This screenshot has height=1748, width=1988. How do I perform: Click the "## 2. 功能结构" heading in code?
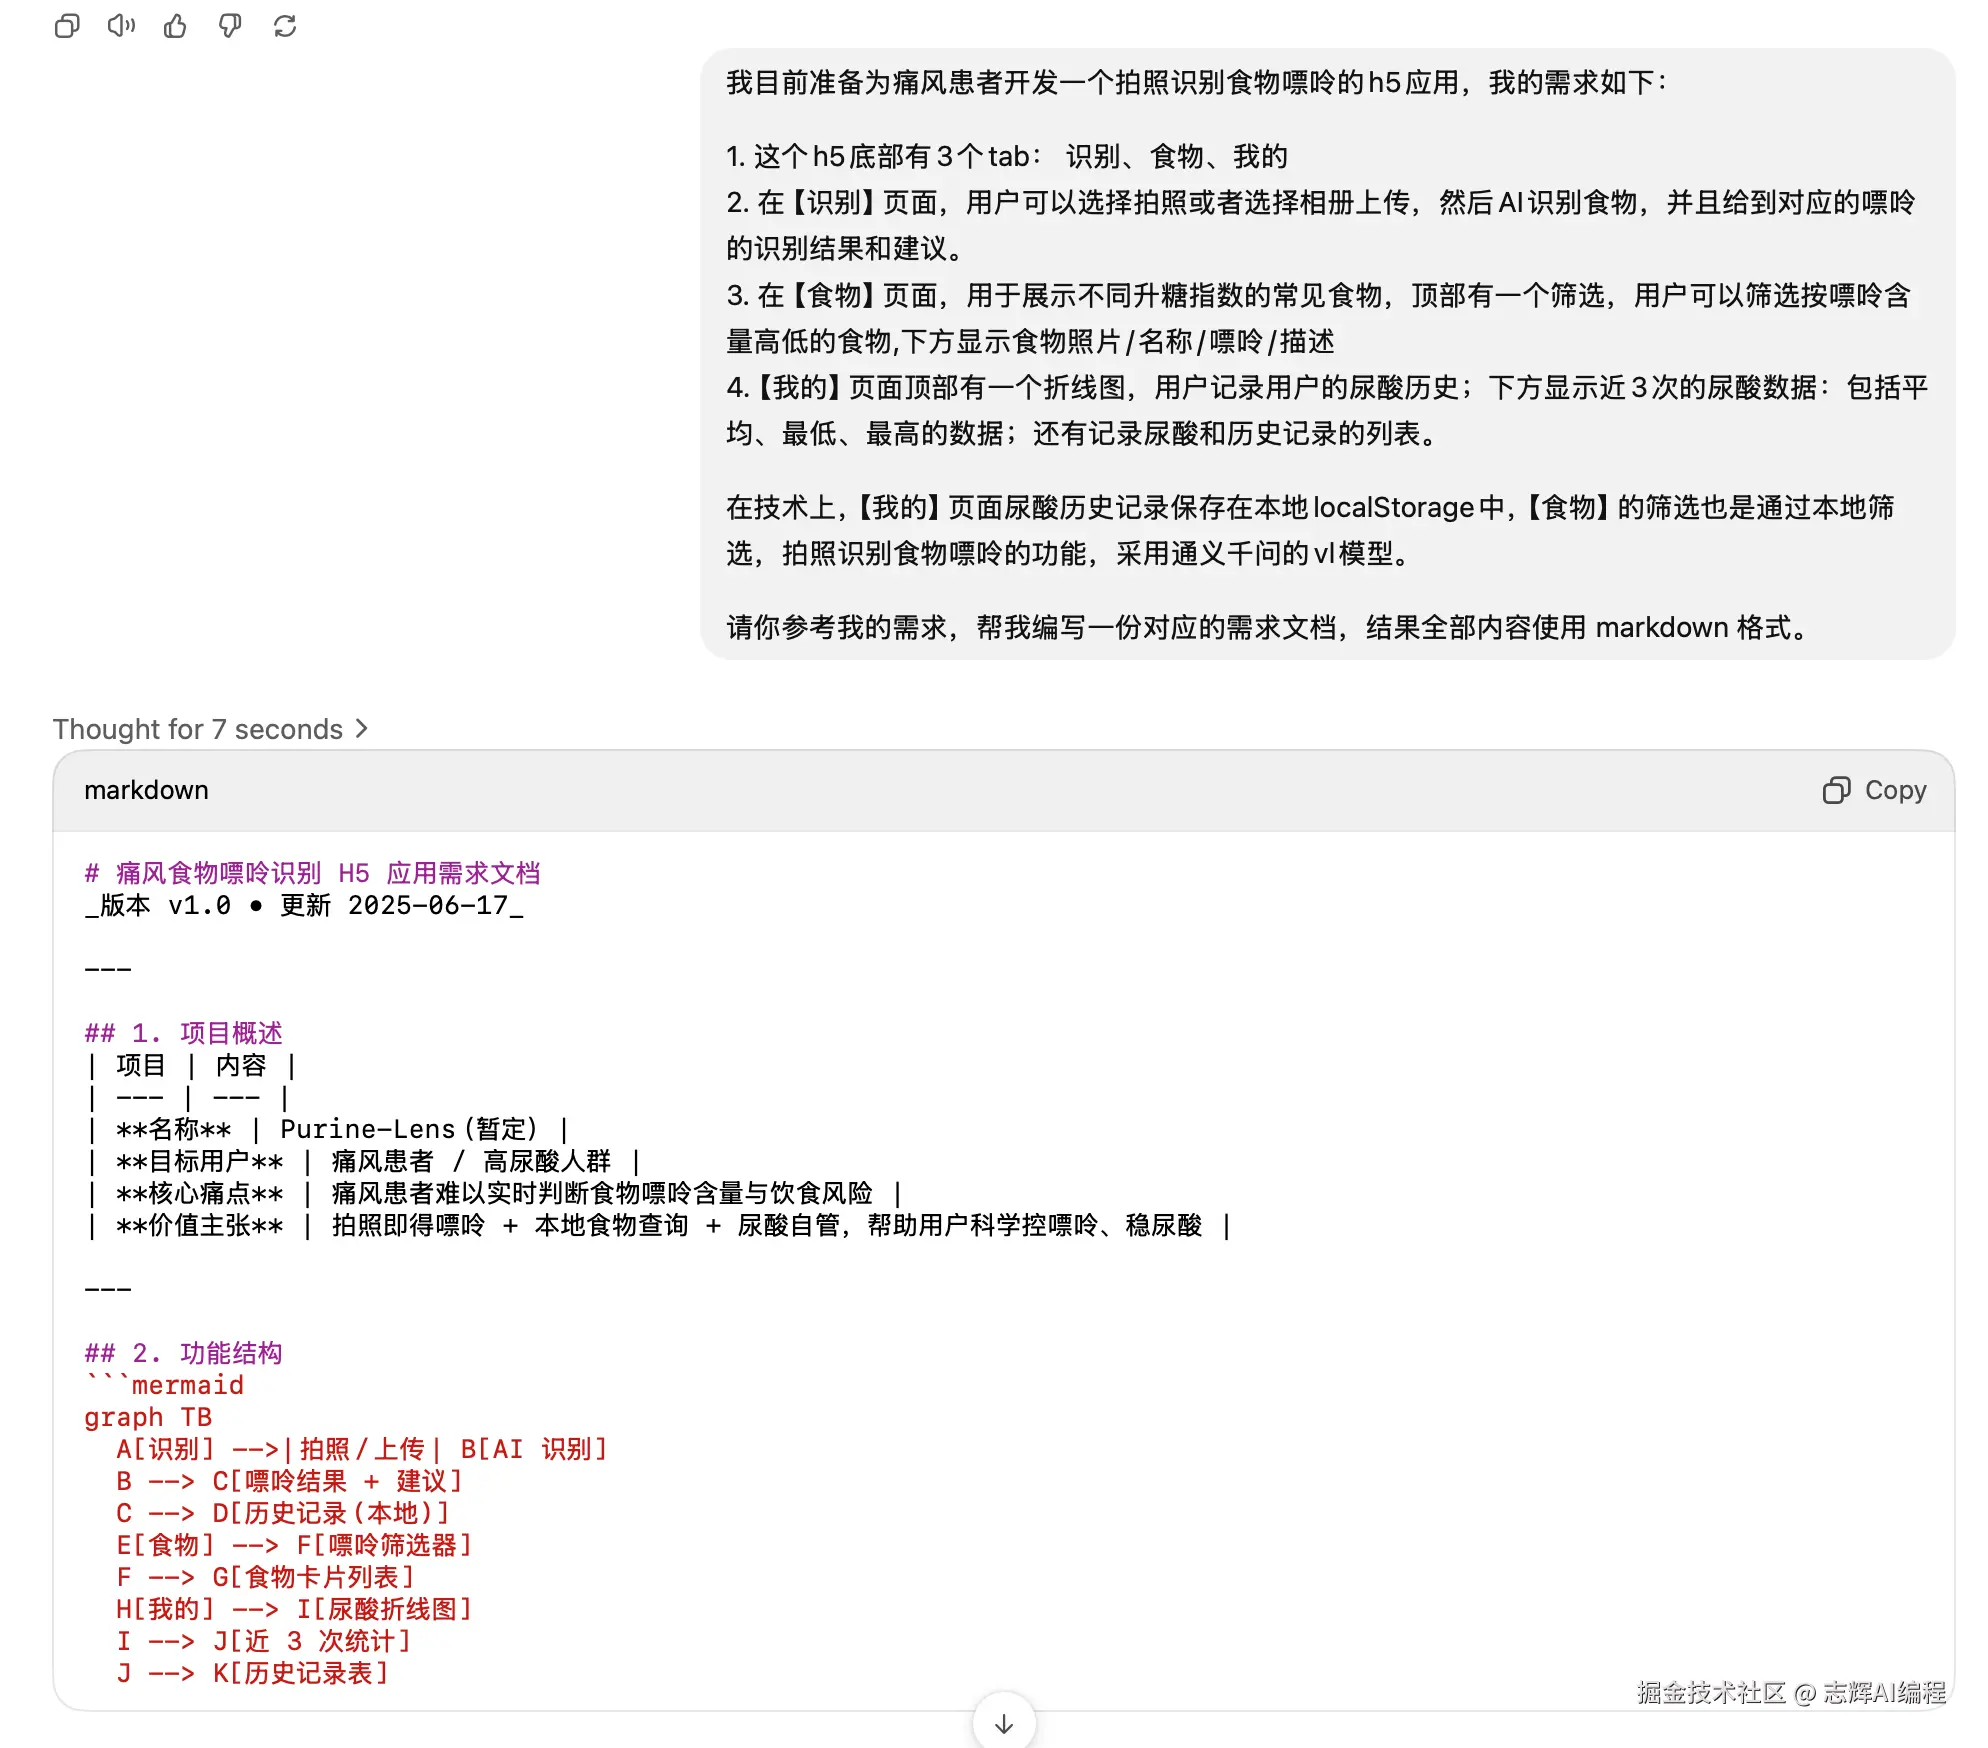[183, 1353]
